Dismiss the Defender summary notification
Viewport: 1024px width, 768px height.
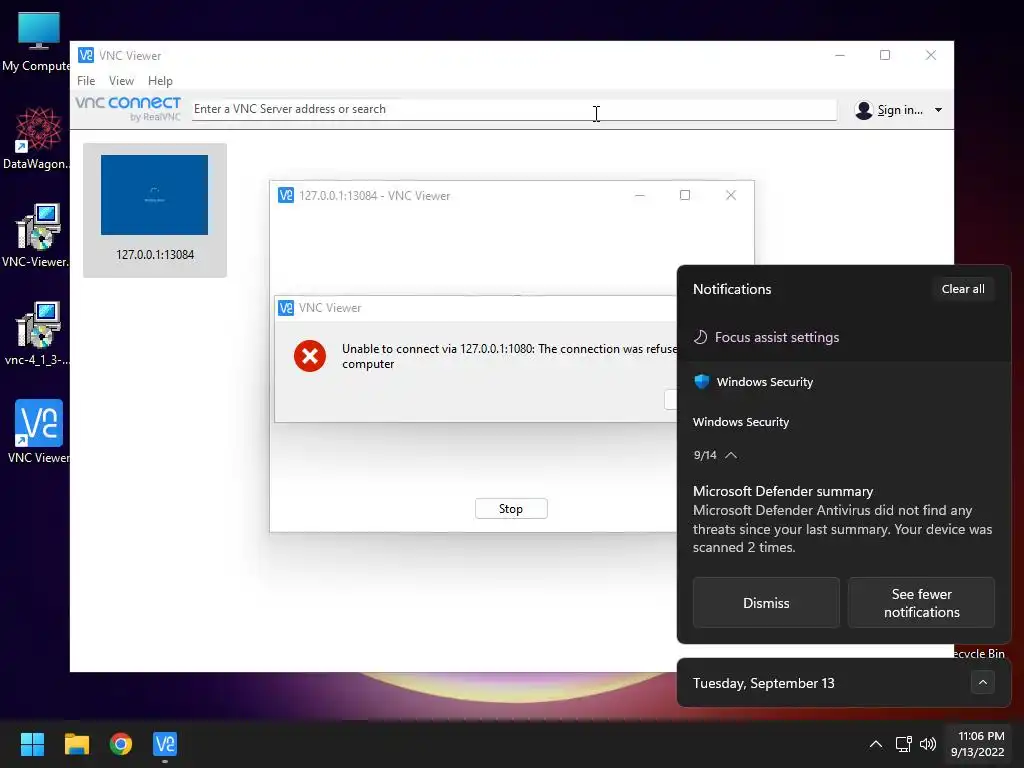click(x=766, y=603)
